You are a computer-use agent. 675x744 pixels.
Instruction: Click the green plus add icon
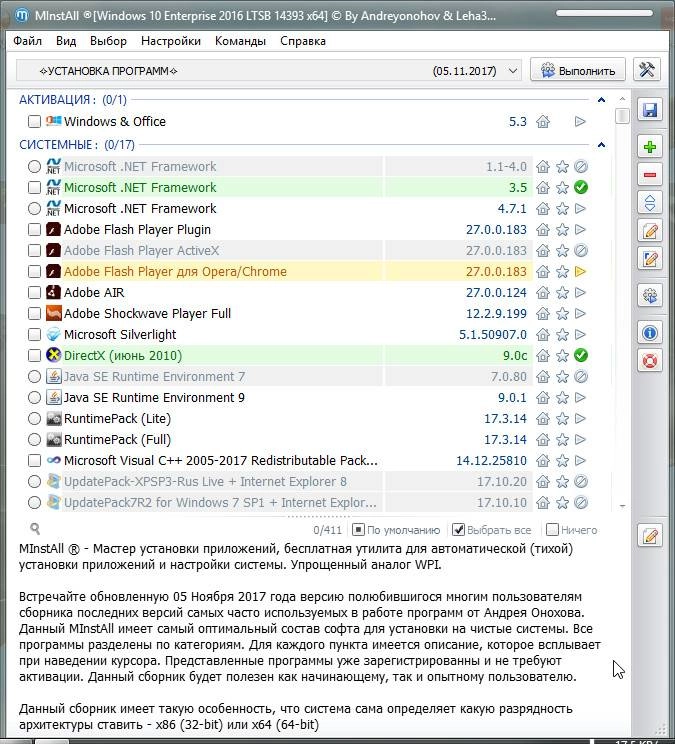click(649, 147)
